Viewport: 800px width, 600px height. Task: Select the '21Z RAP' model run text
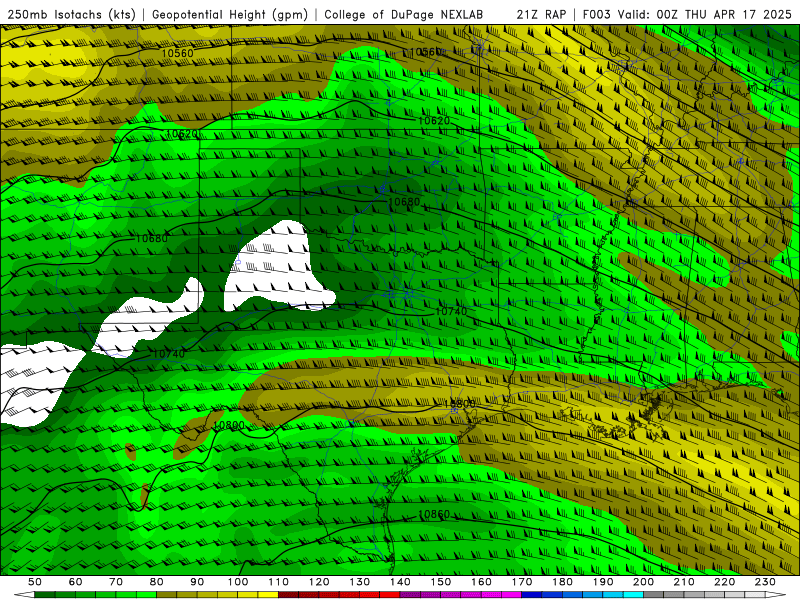541,14
